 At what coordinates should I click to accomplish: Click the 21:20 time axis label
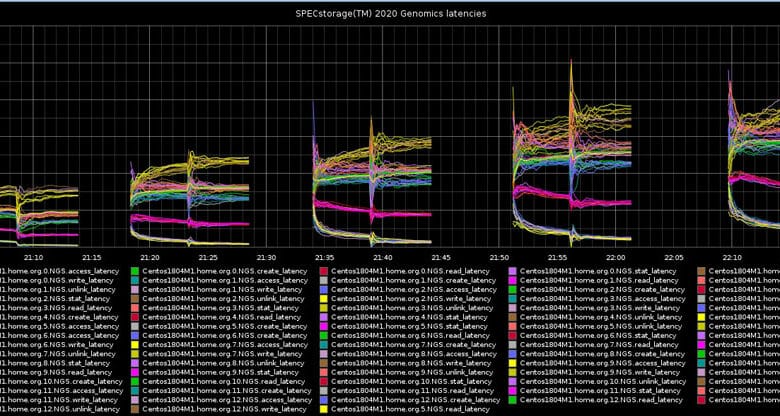150,257
